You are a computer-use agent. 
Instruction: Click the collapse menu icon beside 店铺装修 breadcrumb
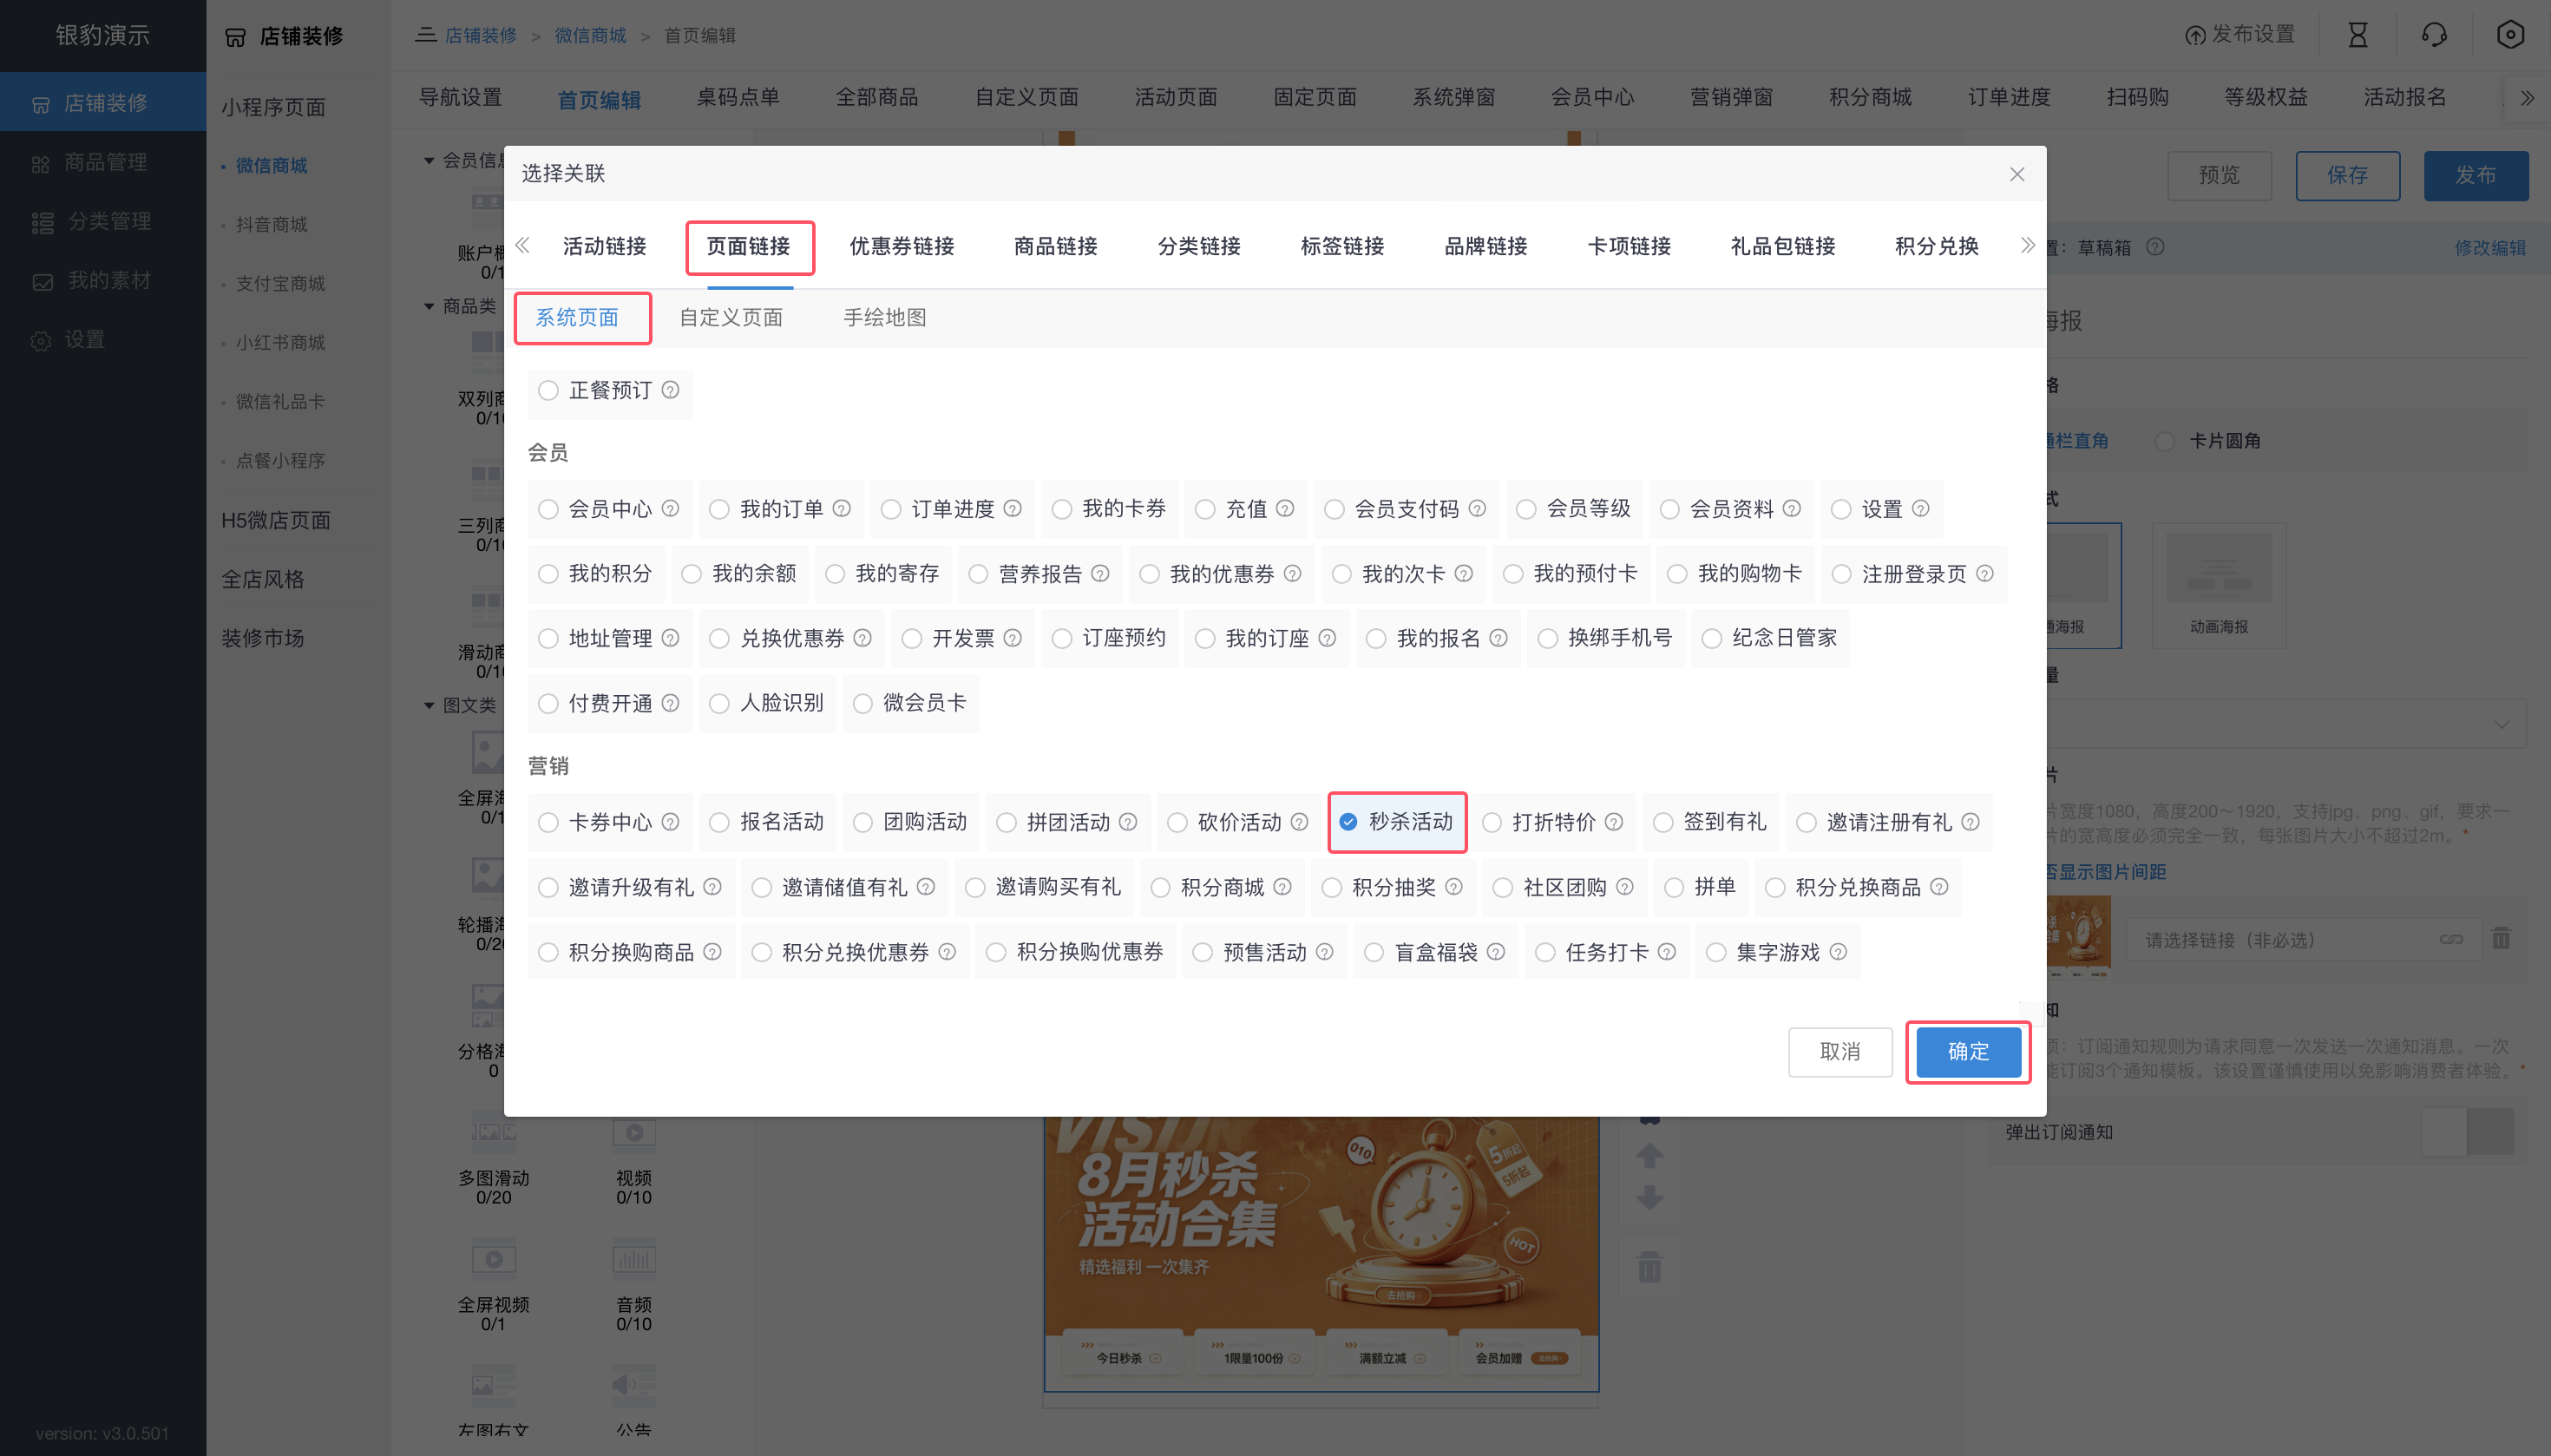[425, 35]
